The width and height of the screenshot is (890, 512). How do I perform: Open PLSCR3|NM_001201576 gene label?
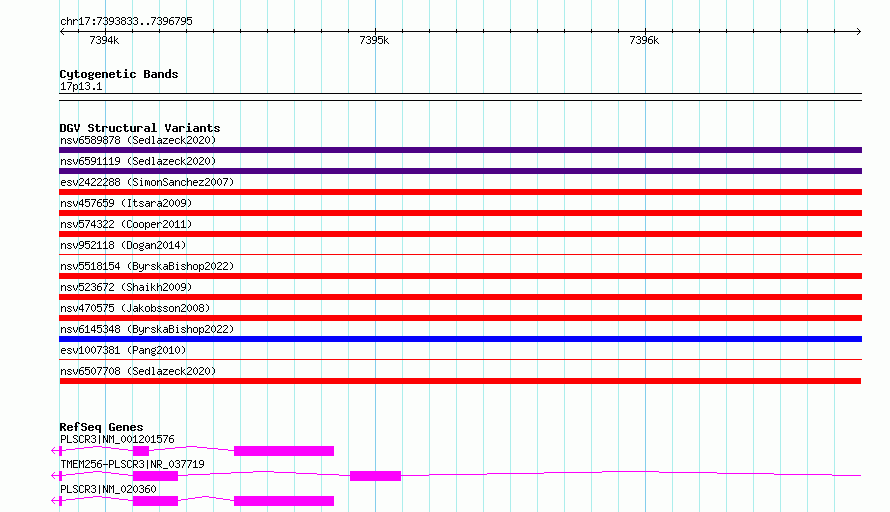coord(117,439)
